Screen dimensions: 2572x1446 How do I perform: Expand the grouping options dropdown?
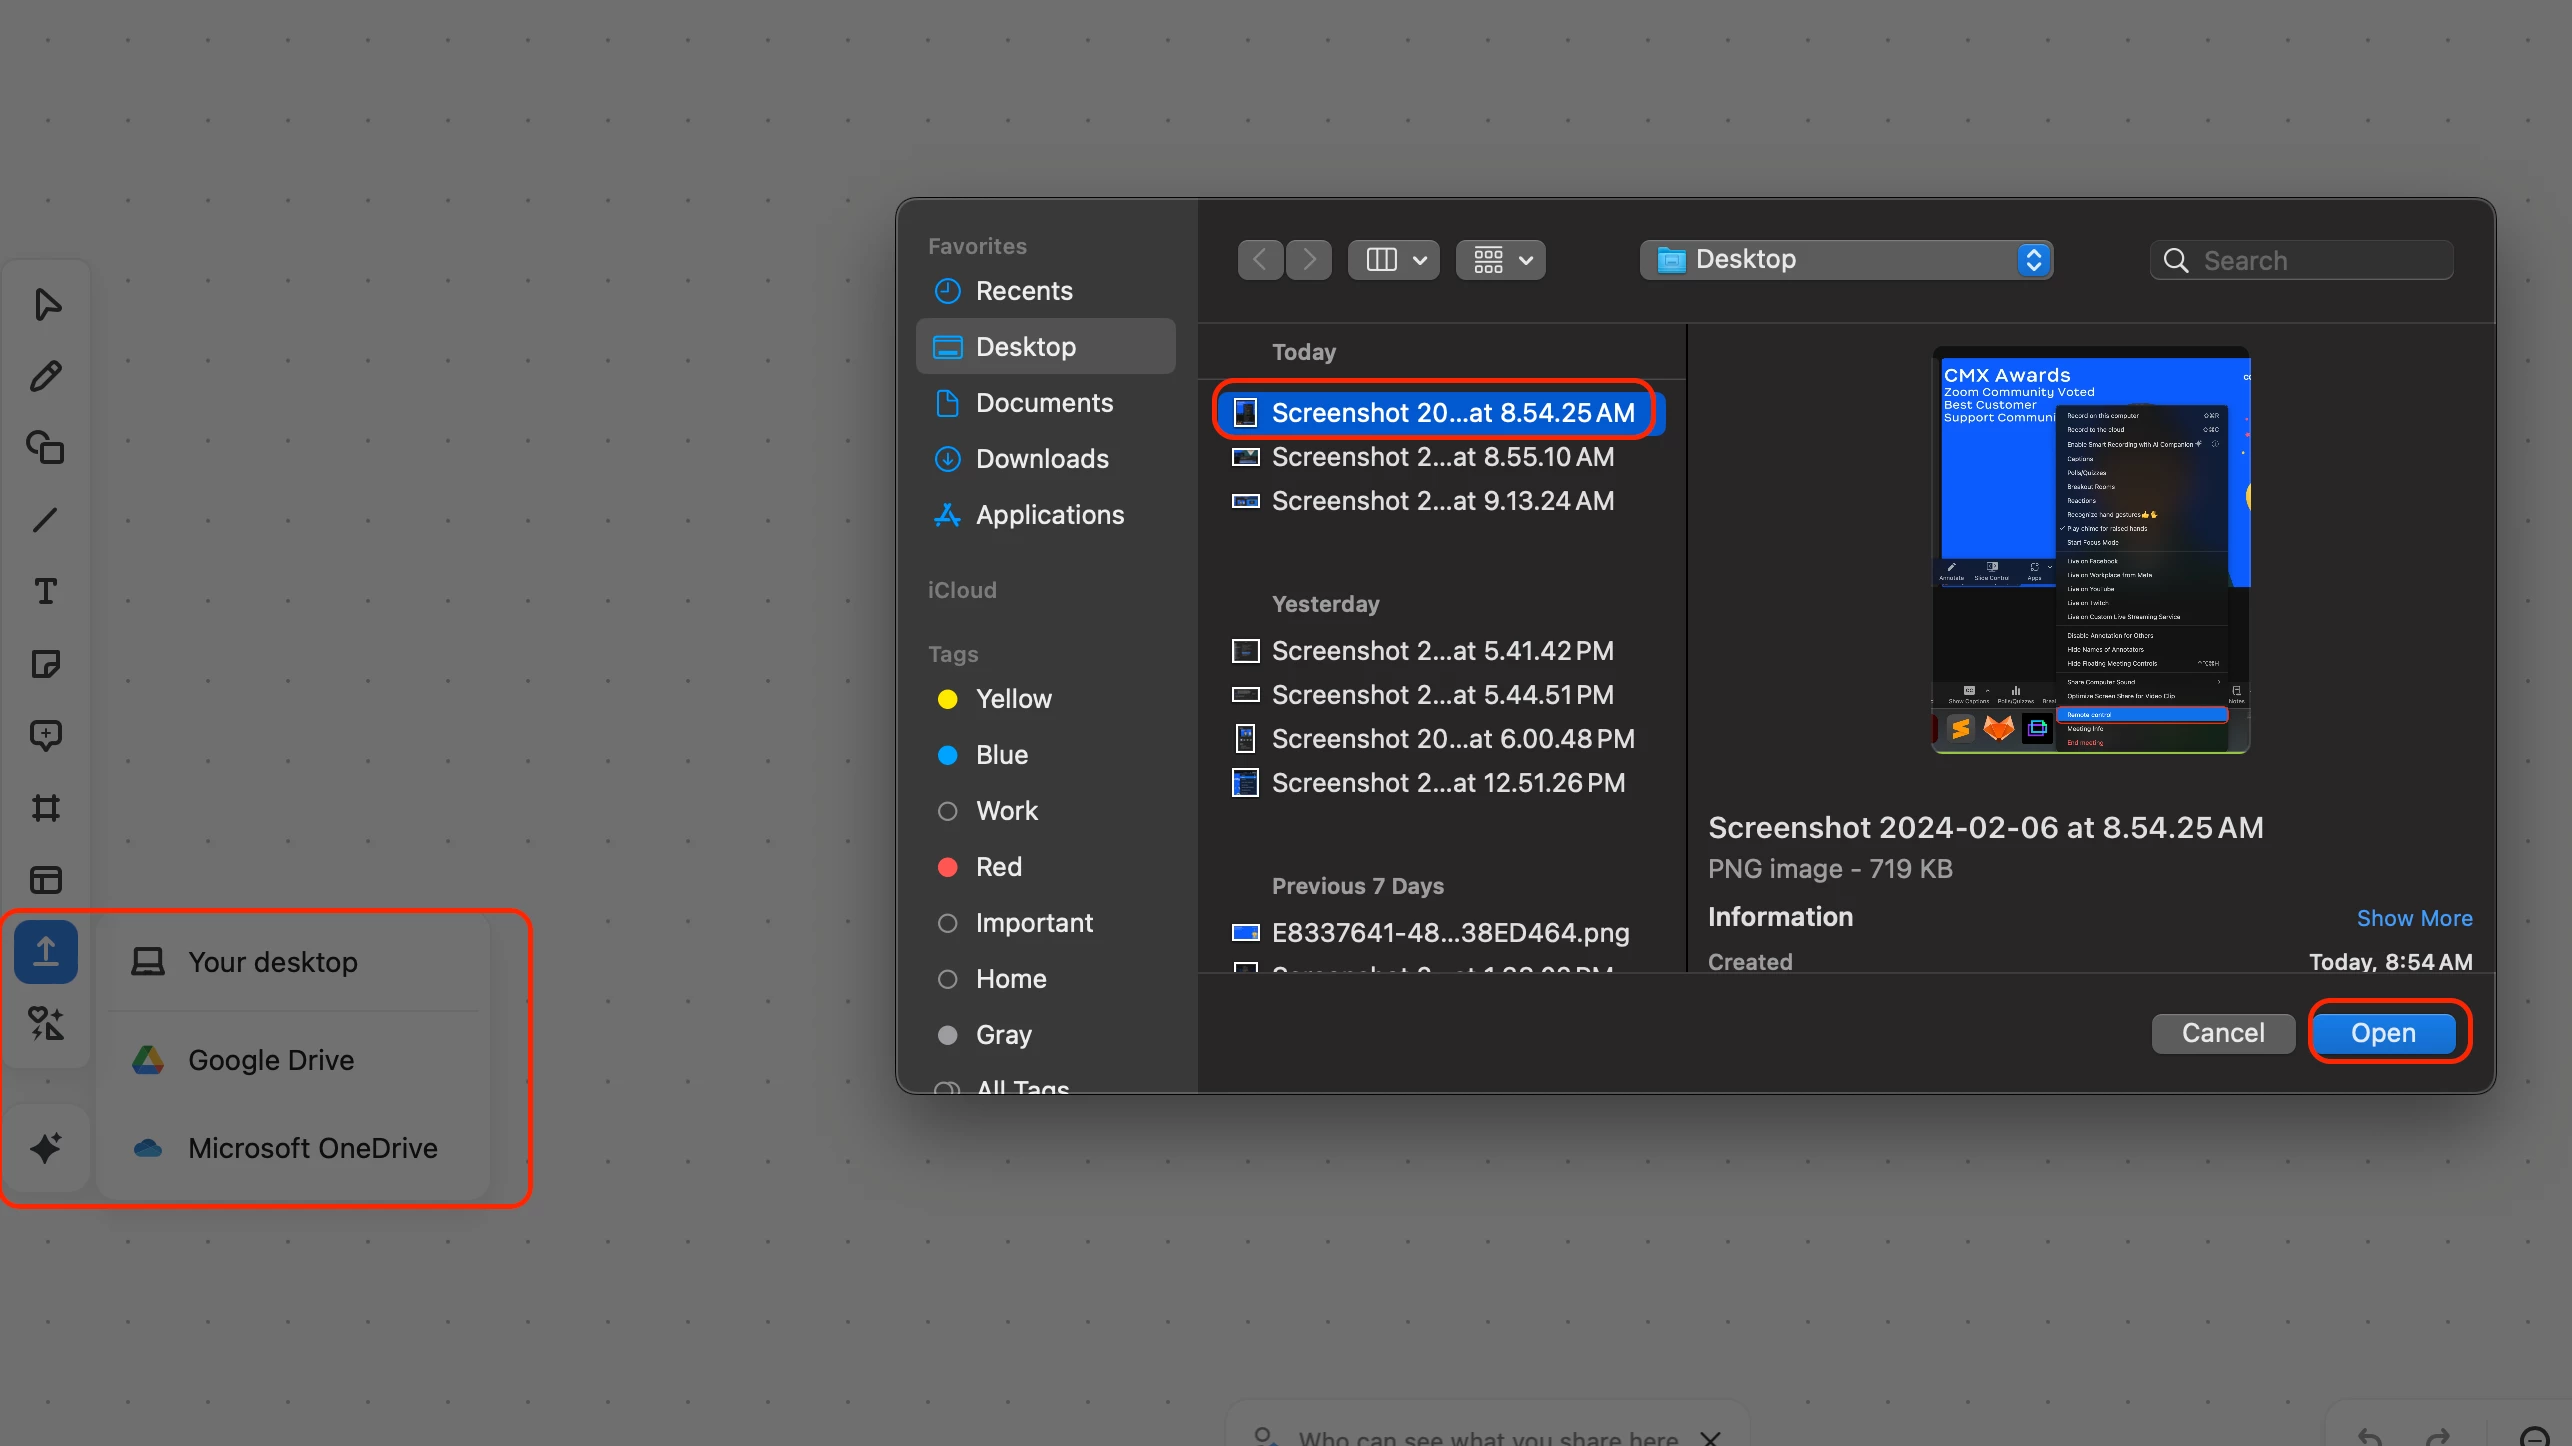(x=1501, y=260)
